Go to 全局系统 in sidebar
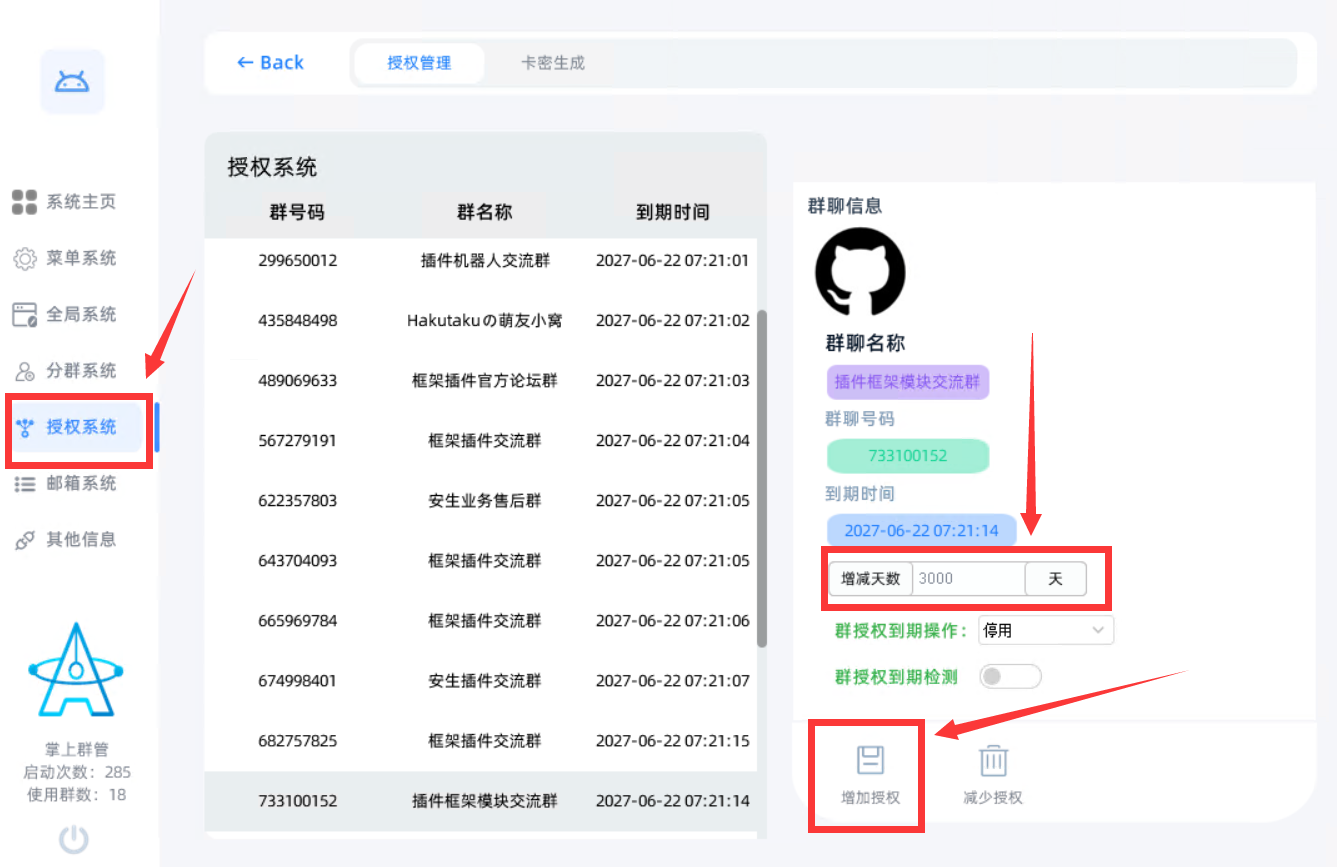1337x867 pixels. click(66, 315)
